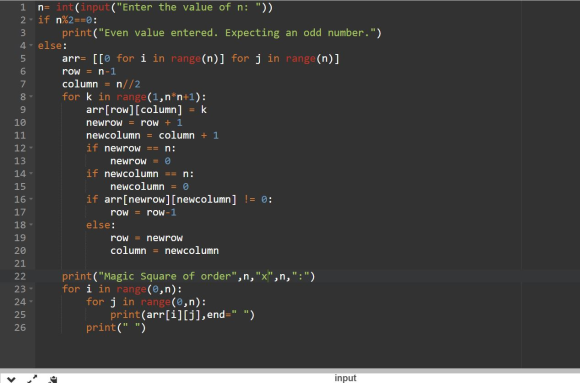580x383 pixels.
Task: Collapse the fold arrow at line 2
Action: pos(31,20)
